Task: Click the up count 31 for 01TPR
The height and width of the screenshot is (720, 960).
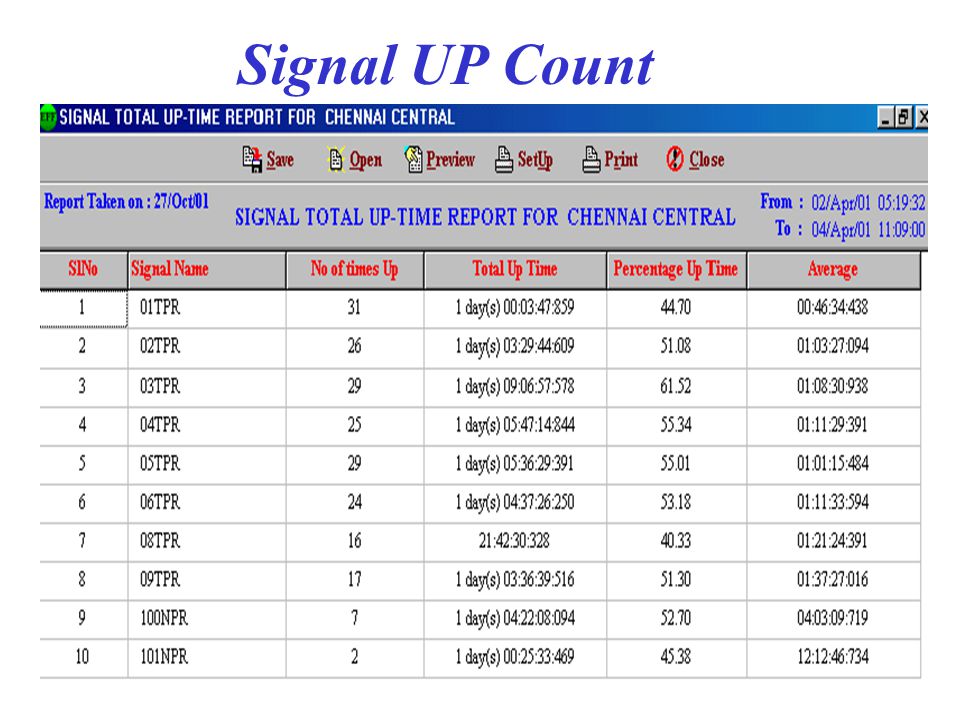Action: coord(354,307)
